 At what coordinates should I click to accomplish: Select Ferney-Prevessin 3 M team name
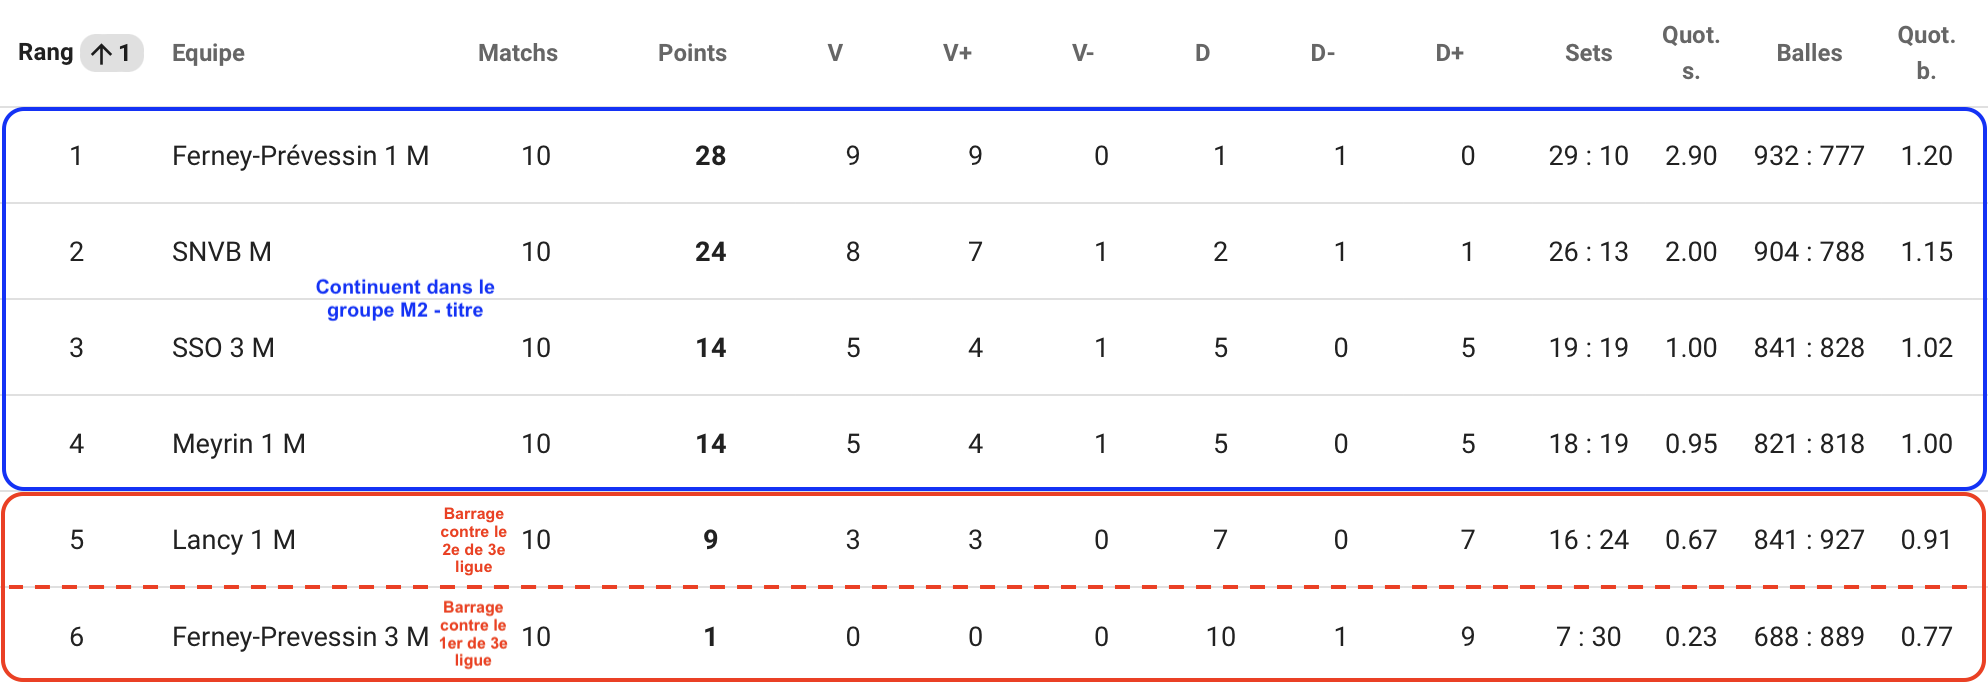pos(300,637)
